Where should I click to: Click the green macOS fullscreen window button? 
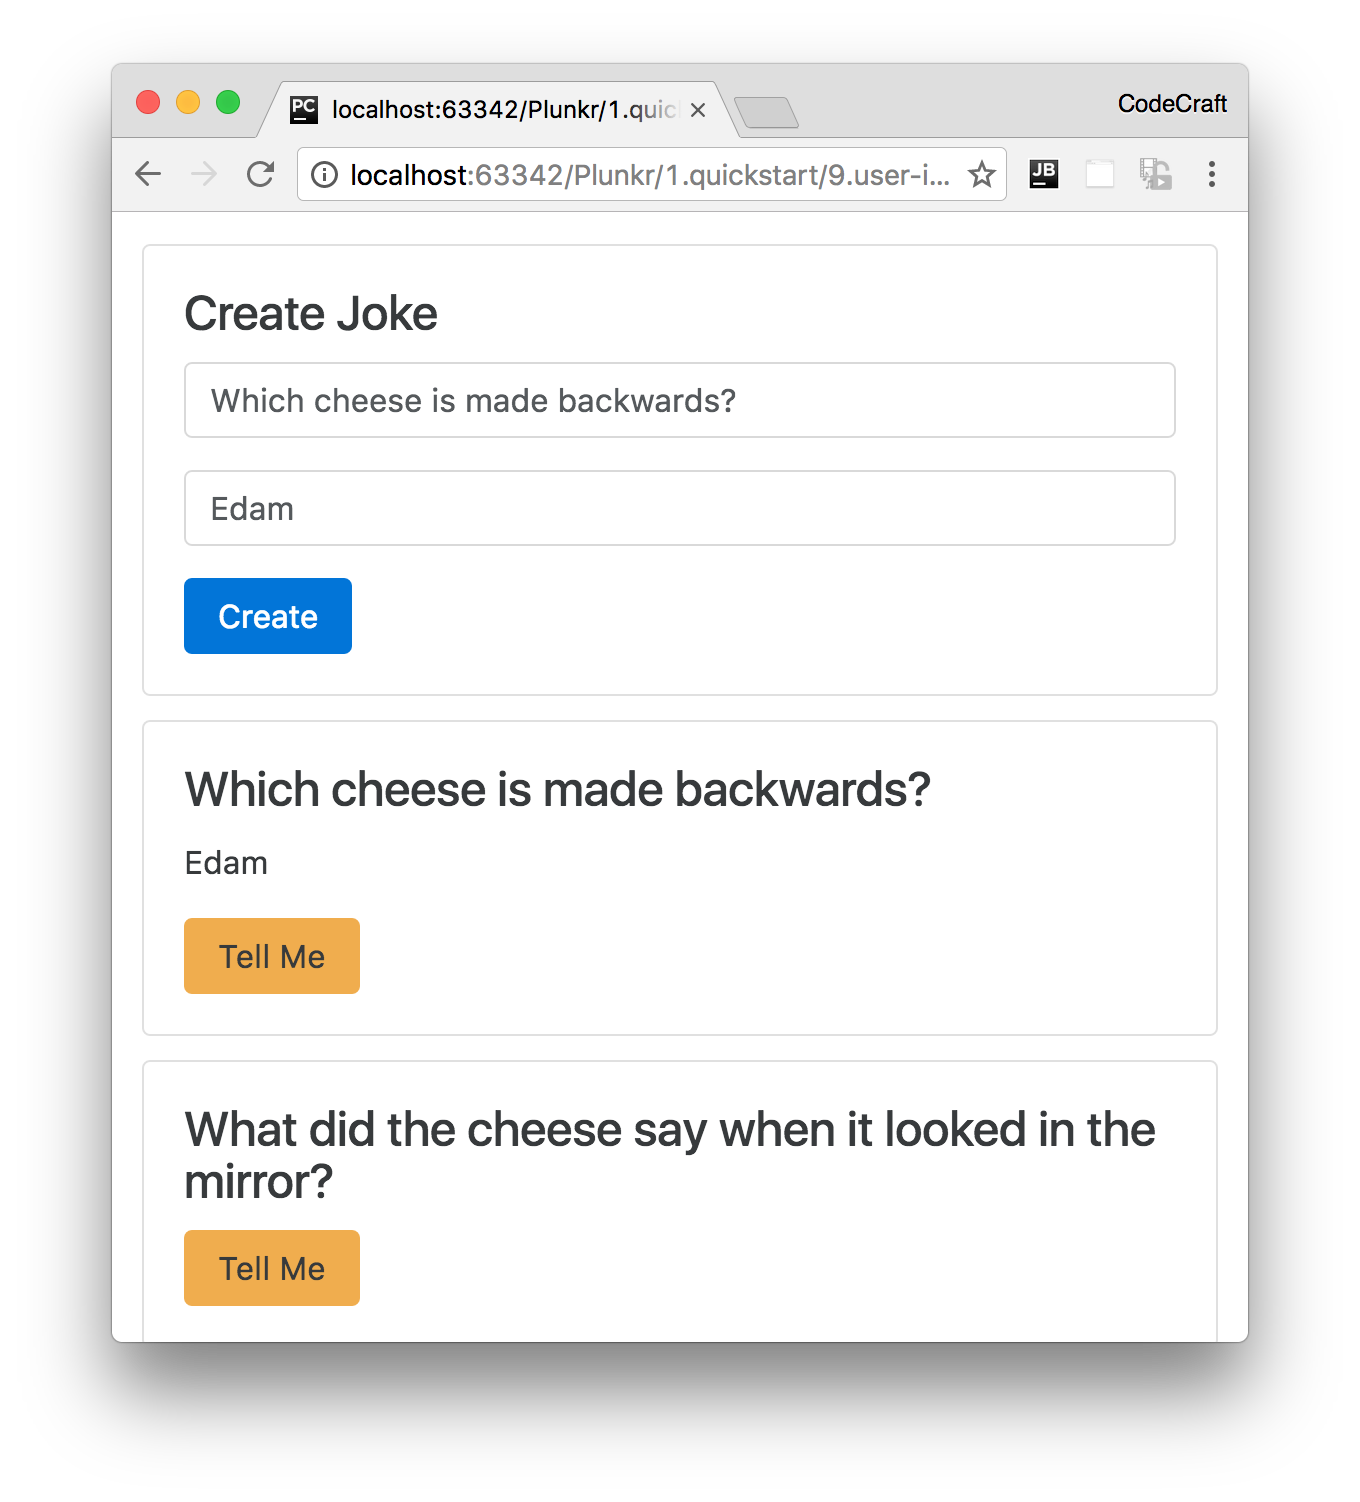(x=228, y=102)
